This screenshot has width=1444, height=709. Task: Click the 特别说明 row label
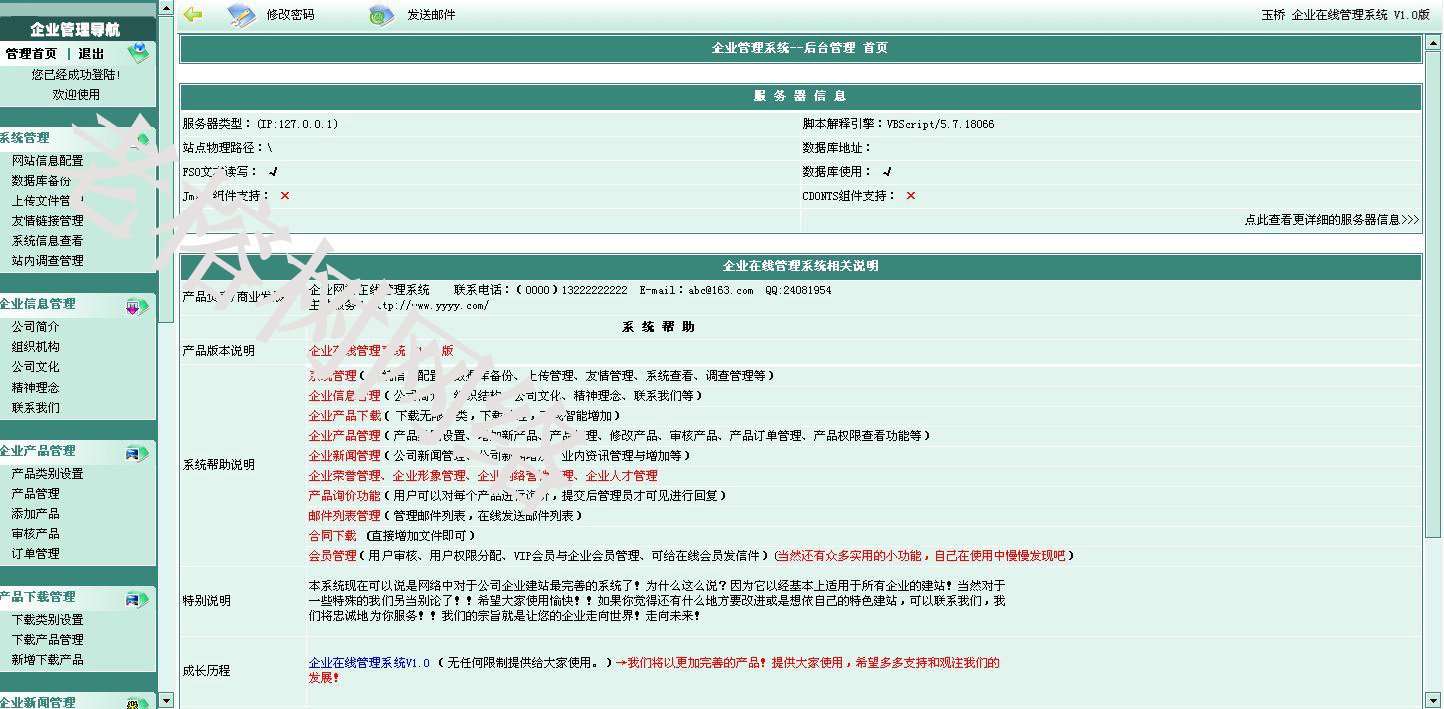click(207, 601)
